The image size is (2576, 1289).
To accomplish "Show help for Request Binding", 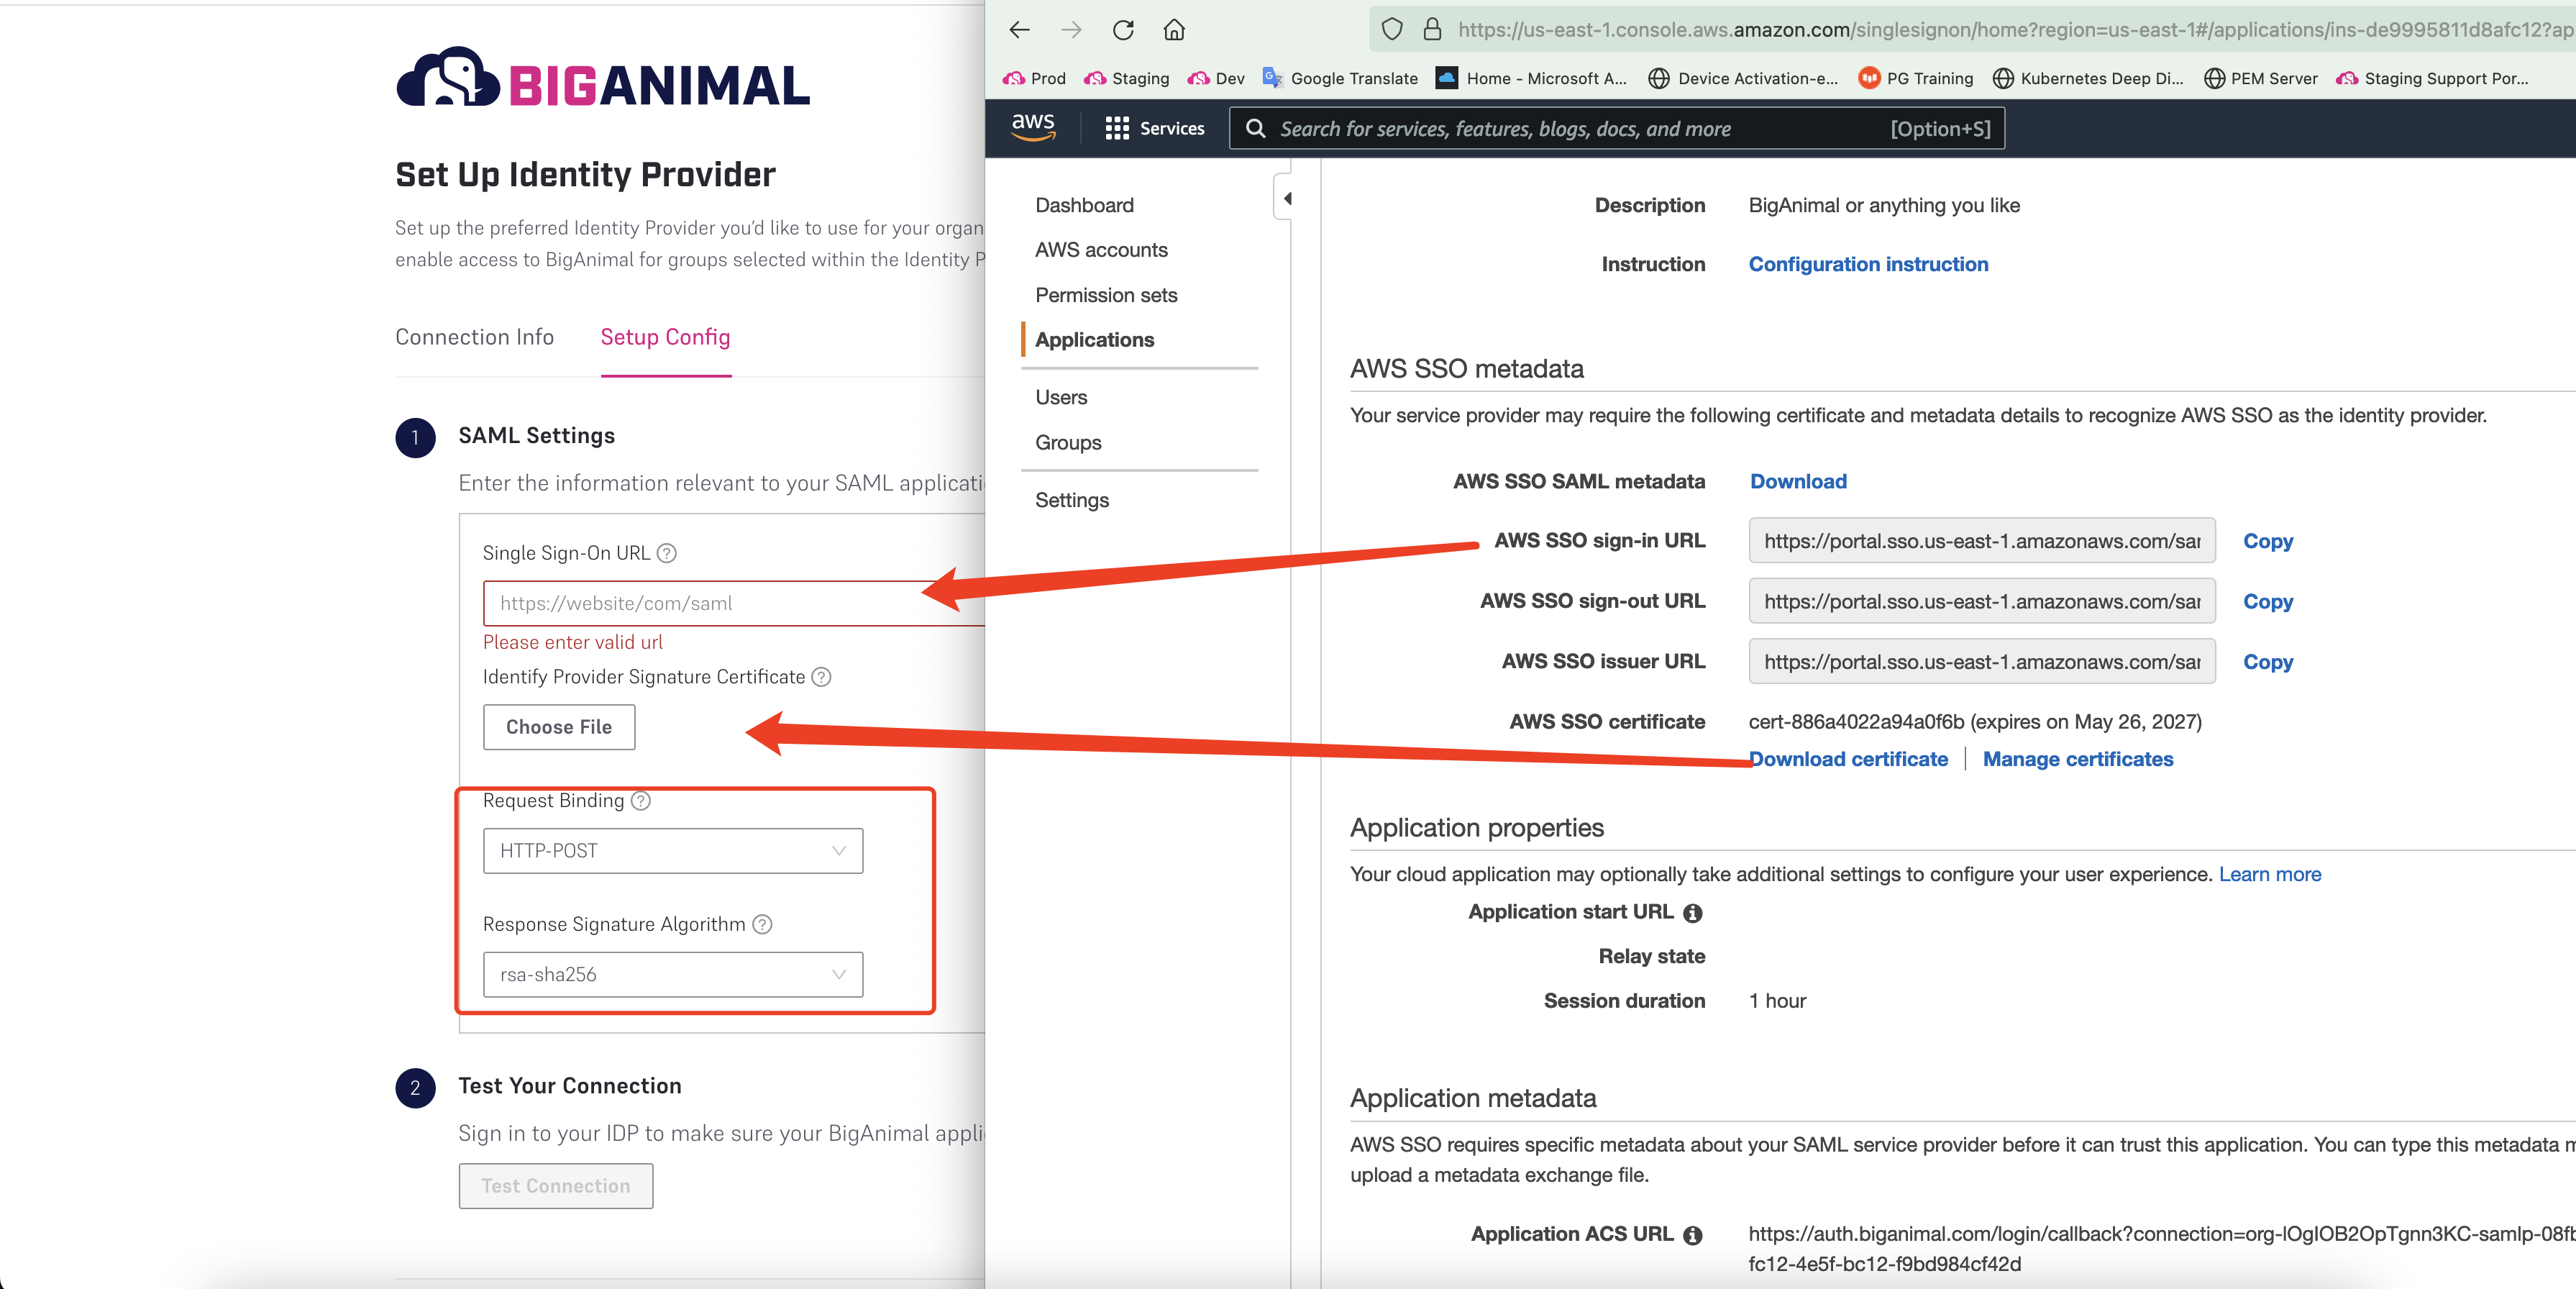I will click(x=641, y=801).
